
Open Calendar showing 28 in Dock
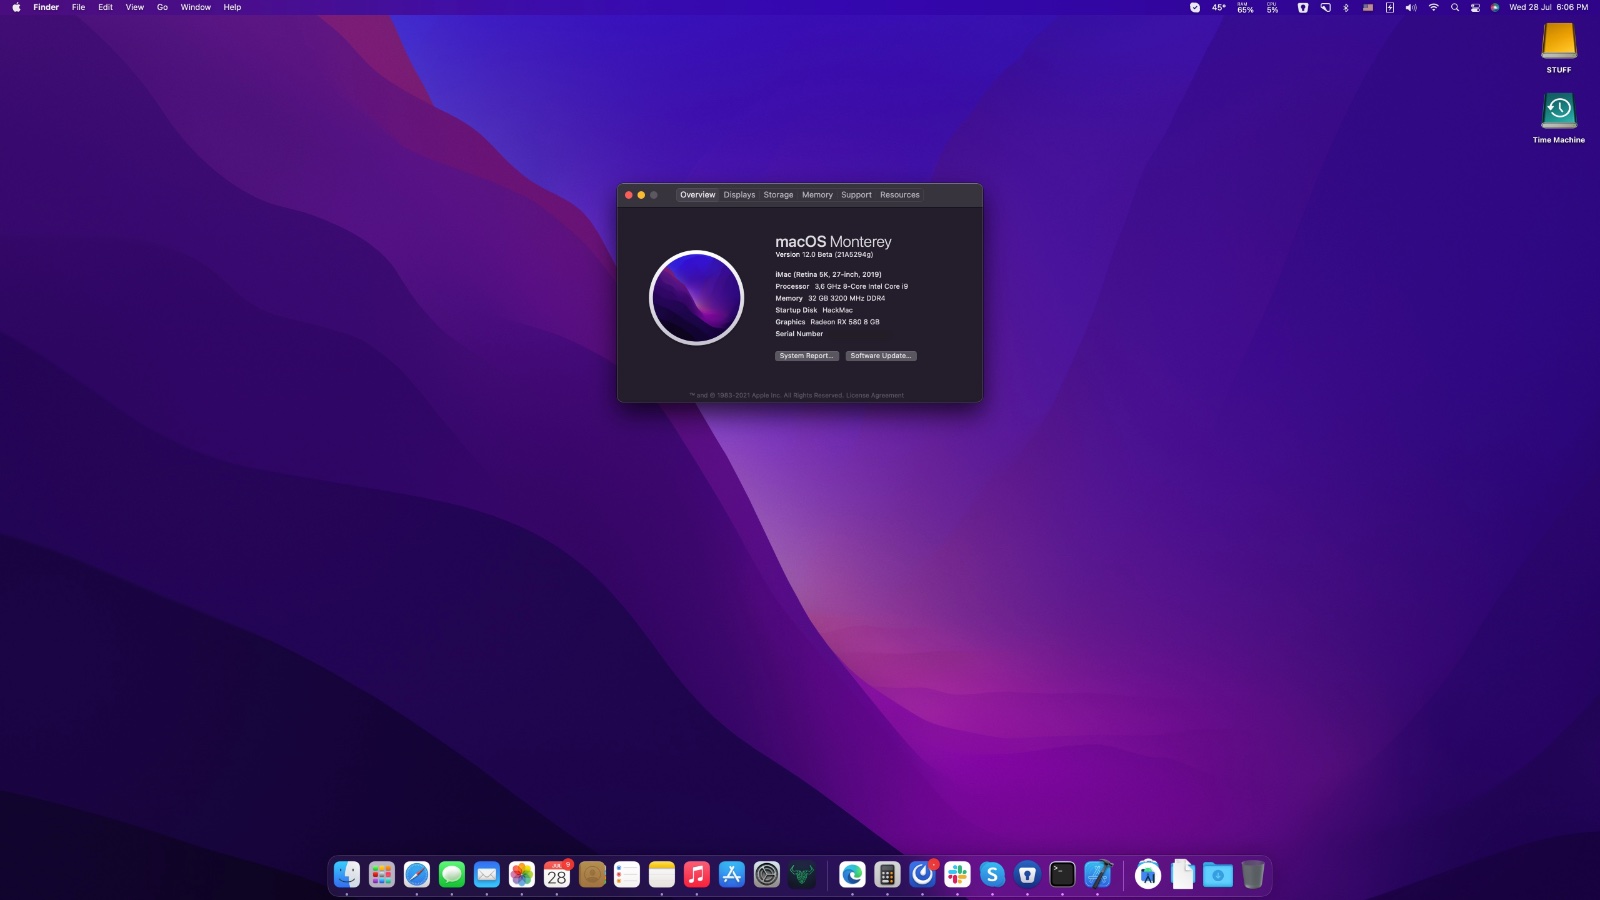pos(557,875)
